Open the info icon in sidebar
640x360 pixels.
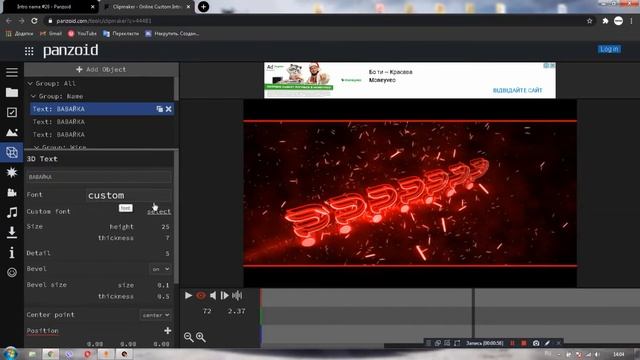(12, 253)
